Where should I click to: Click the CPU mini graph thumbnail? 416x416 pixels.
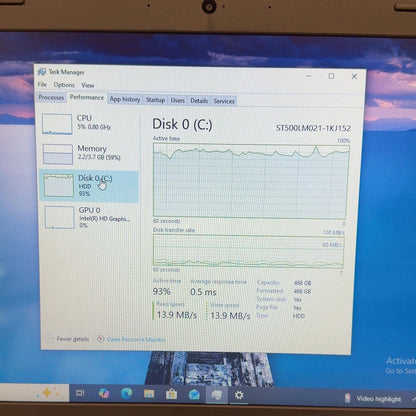click(57, 124)
